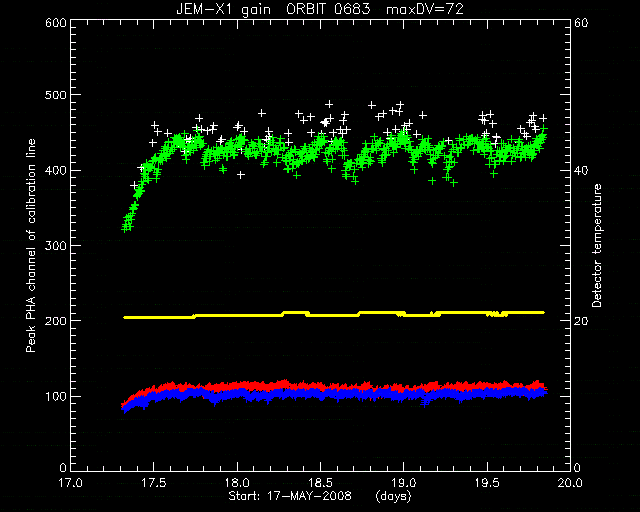Click the left axis label 'Peak PHA channel of calibration line'

pyautogui.click(x=31, y=245)
